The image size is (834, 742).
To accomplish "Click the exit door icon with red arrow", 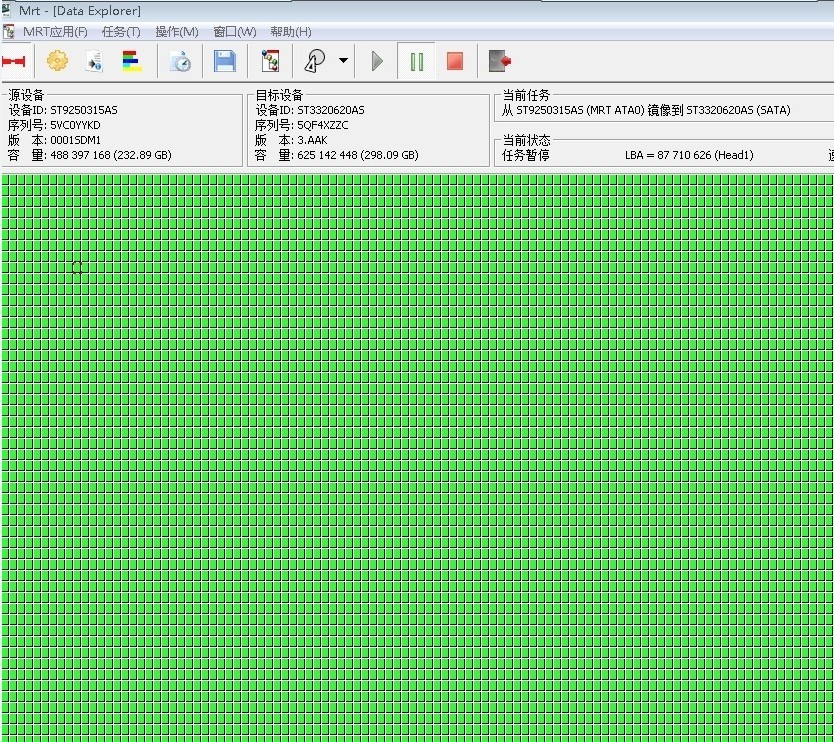I will point(500,62).
